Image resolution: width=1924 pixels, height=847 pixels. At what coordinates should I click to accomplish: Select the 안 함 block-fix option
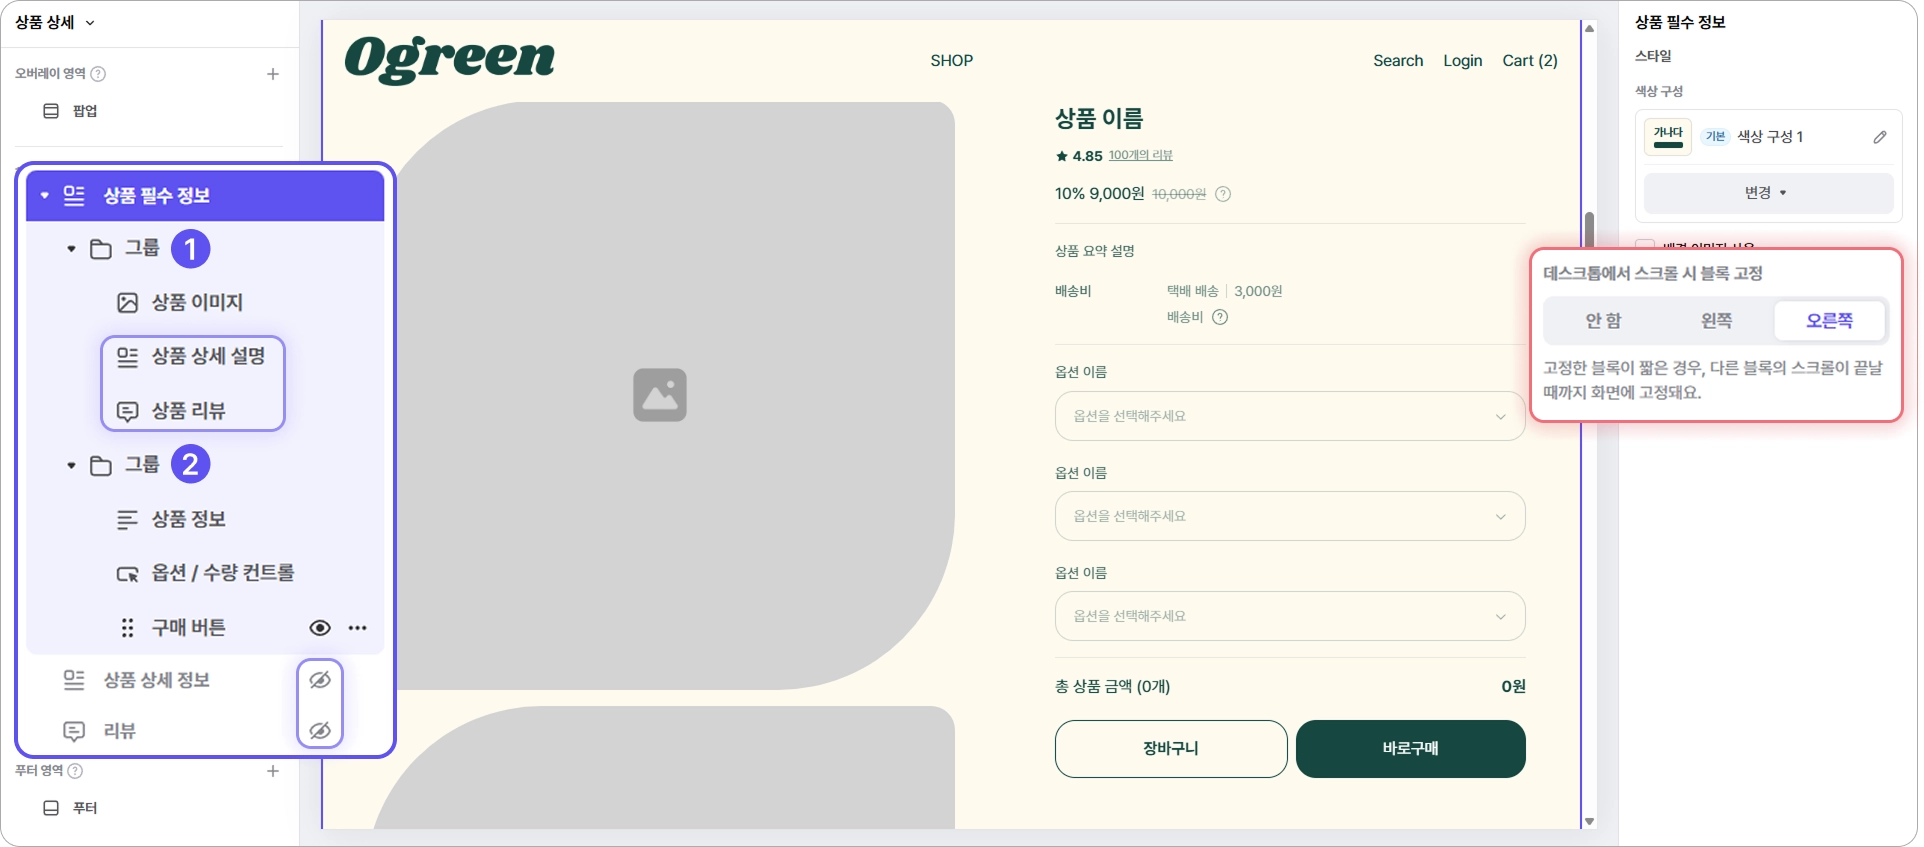[1603, 321]
